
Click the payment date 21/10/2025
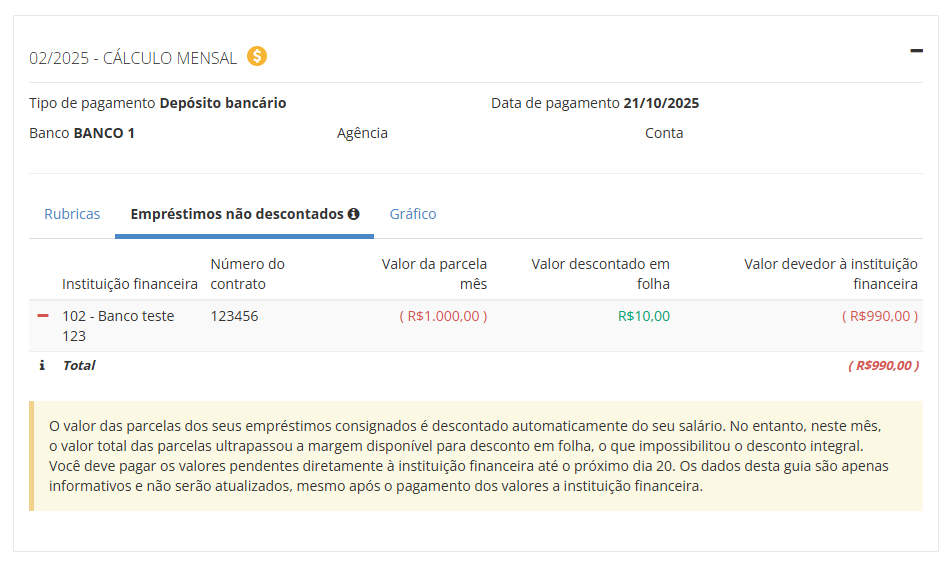661,103
